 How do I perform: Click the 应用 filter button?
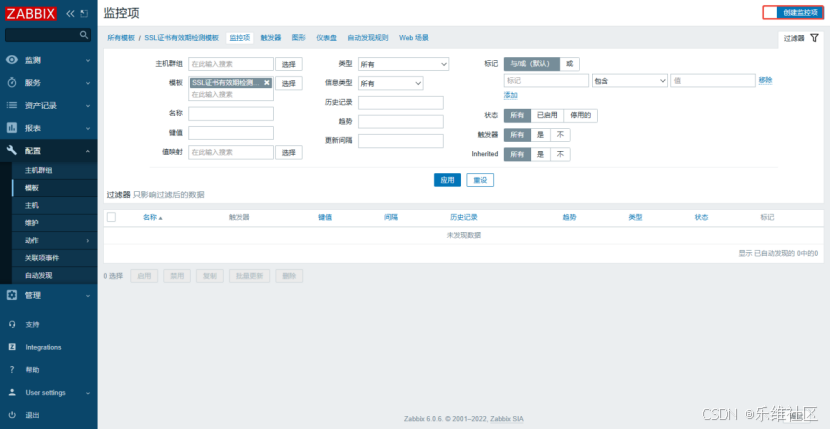pyautogui.click(x=447, y=180)
